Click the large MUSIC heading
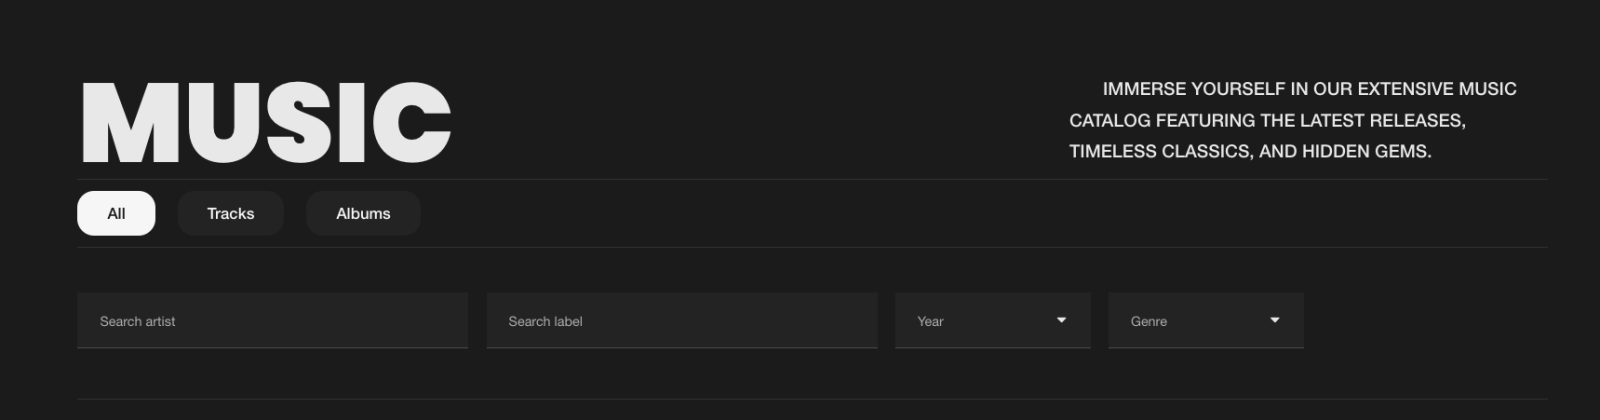 (x=266, y=122)
